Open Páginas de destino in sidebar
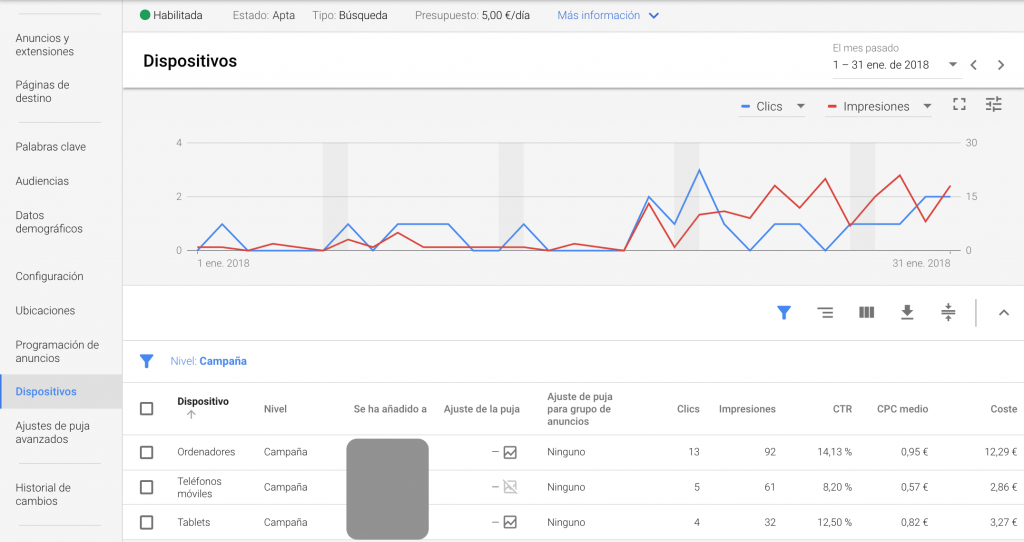The height and width of the screenshot is (542, 1024). pyautogui.click(x=42, y=91)
